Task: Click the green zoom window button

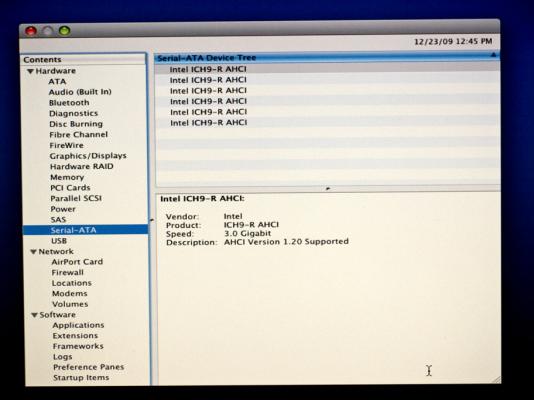Action: [64, 31]
